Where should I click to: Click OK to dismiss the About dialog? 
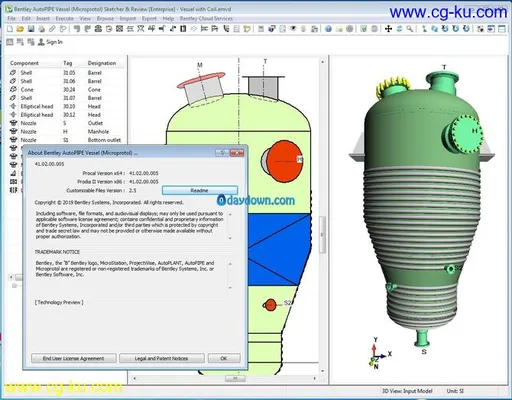(x=224, y=358)
